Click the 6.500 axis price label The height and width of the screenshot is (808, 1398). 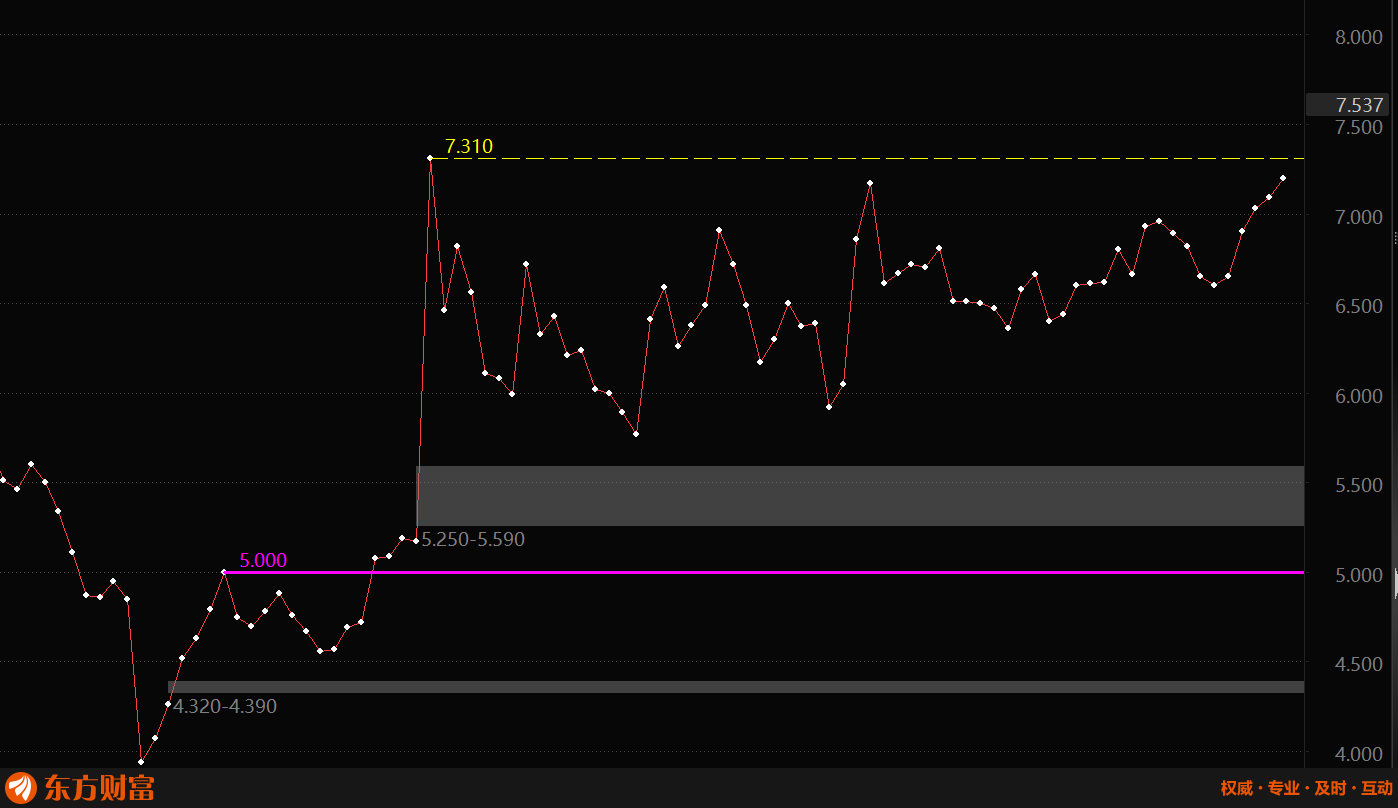click(x=1359, y=306)
